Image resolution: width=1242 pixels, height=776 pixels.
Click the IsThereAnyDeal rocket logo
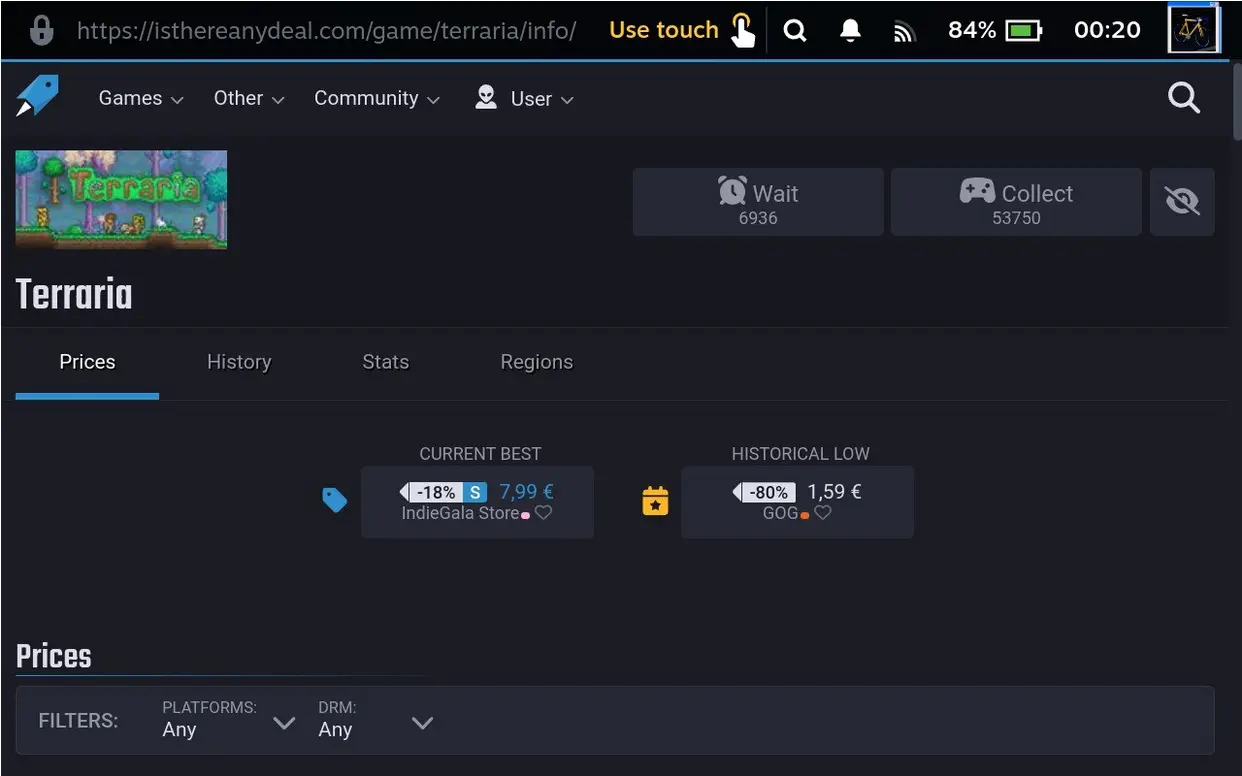coord(38,97)
